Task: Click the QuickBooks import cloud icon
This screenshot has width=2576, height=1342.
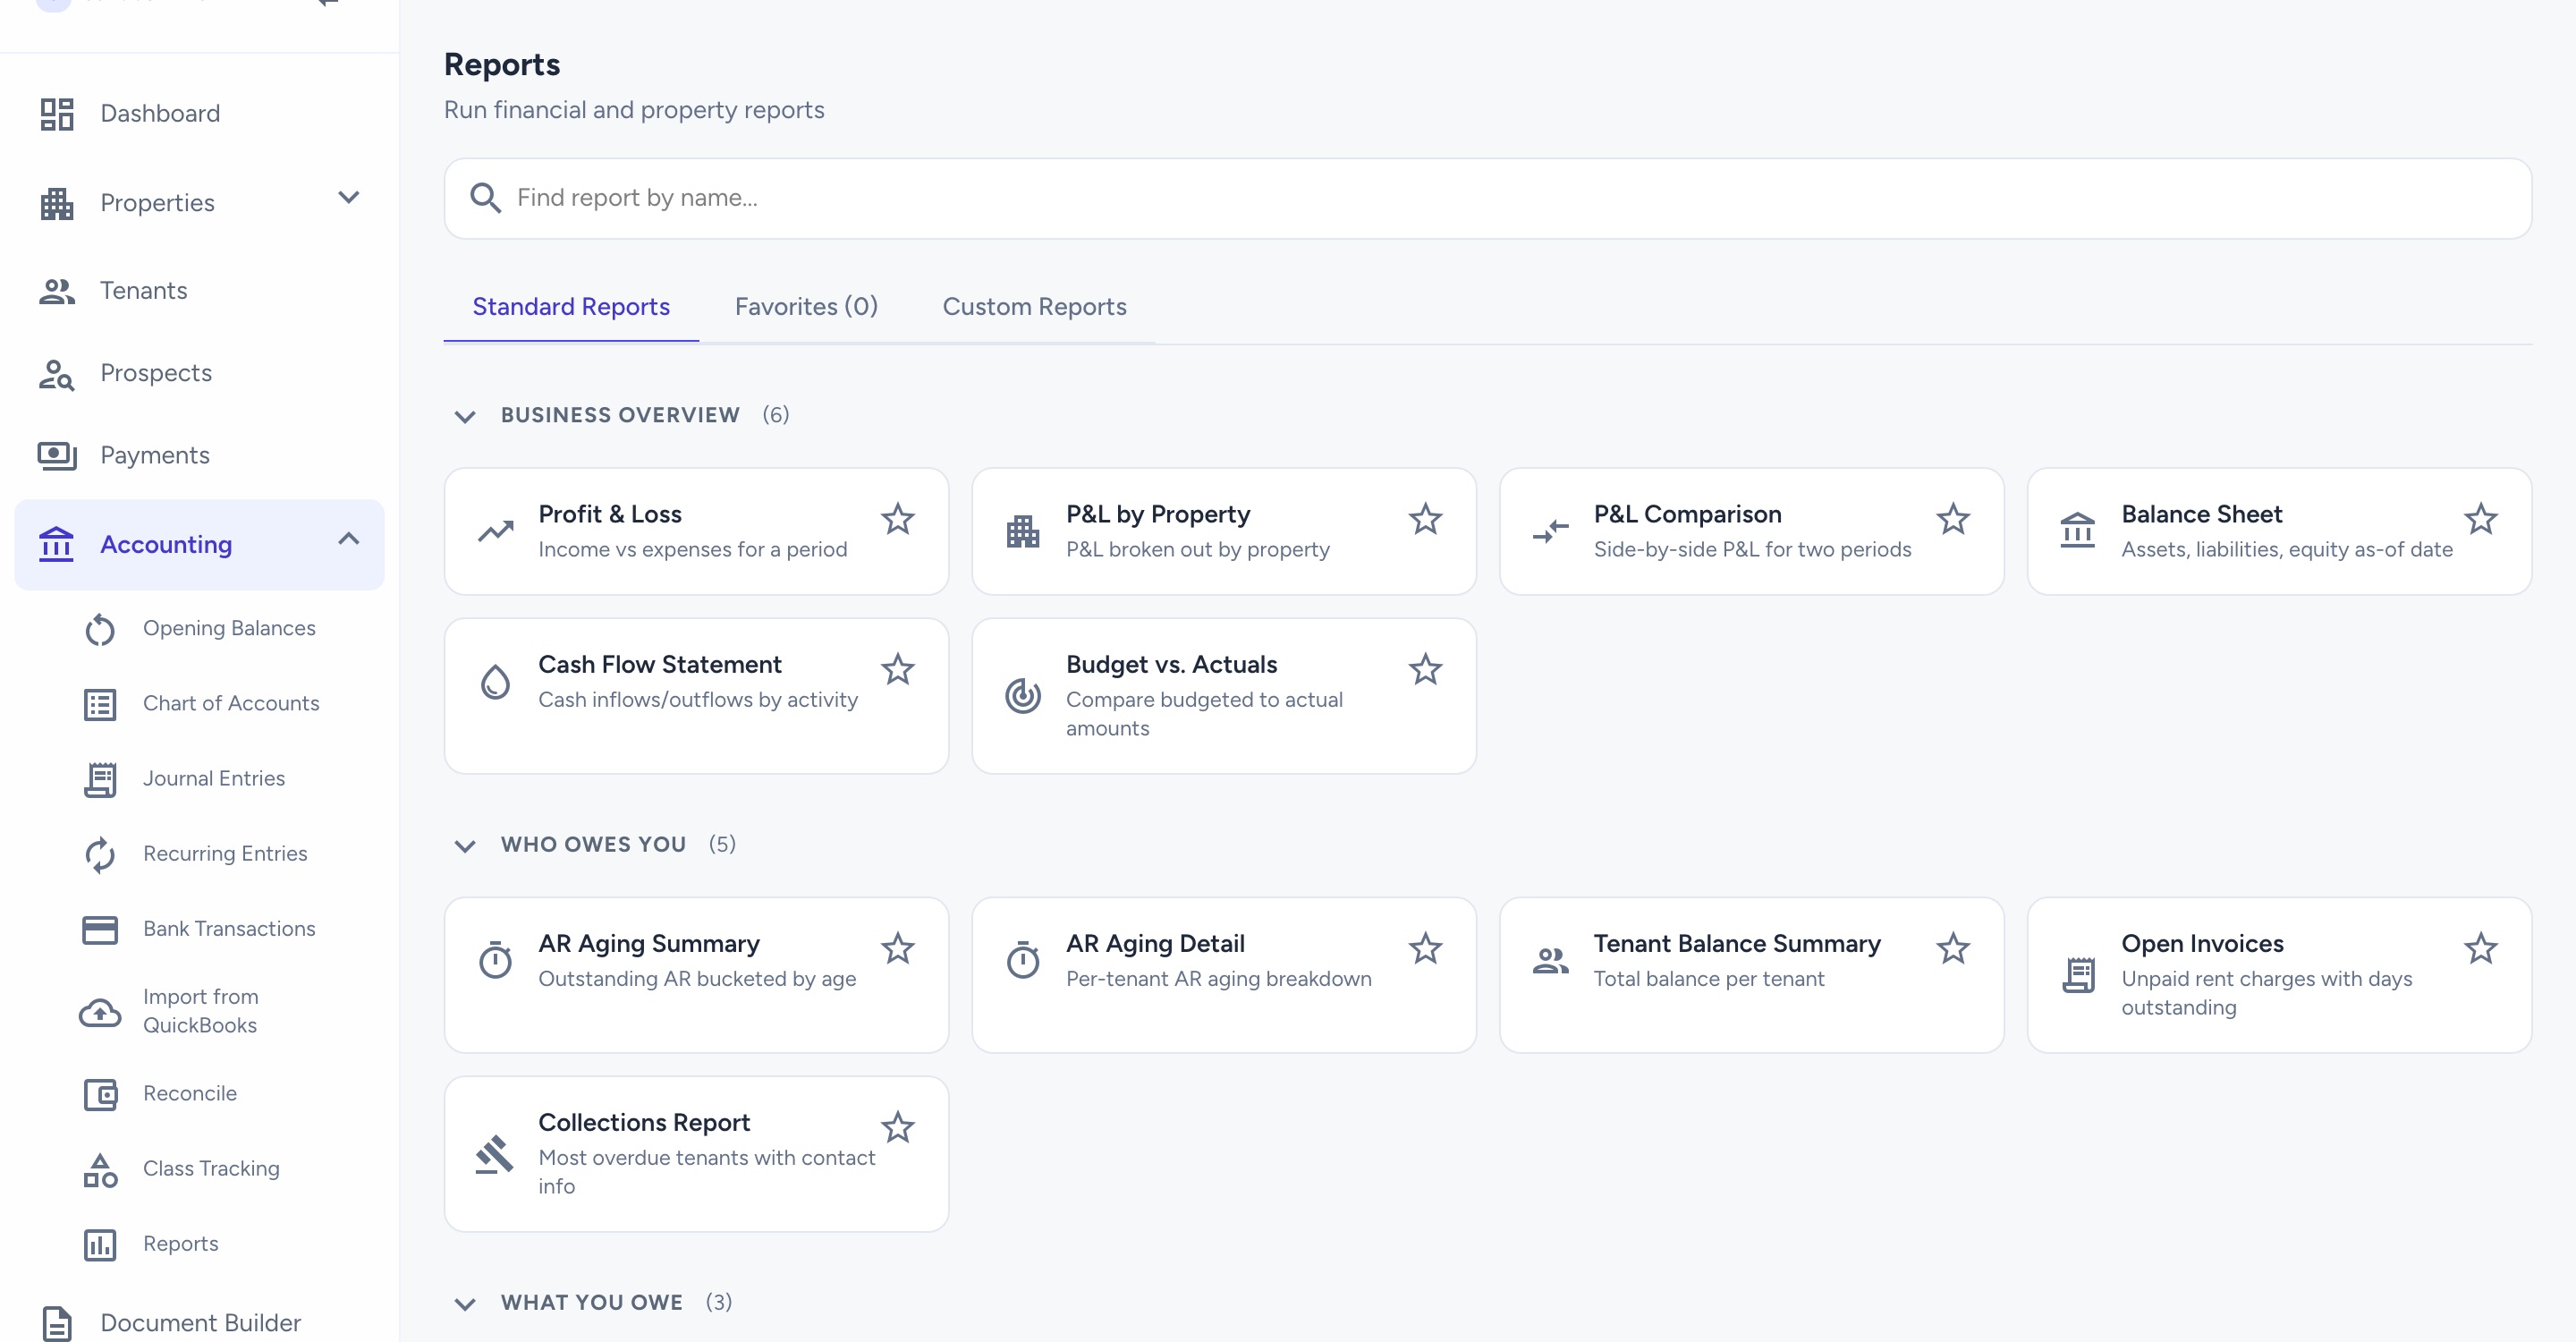Action: tap(100, 1012)
